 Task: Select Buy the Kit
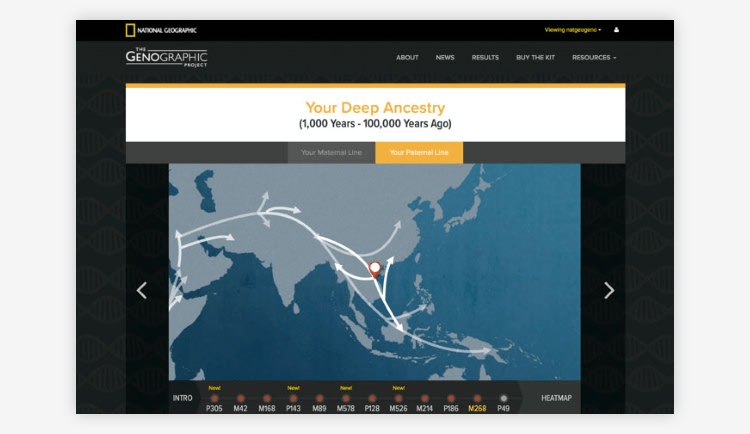click(535, 57)
